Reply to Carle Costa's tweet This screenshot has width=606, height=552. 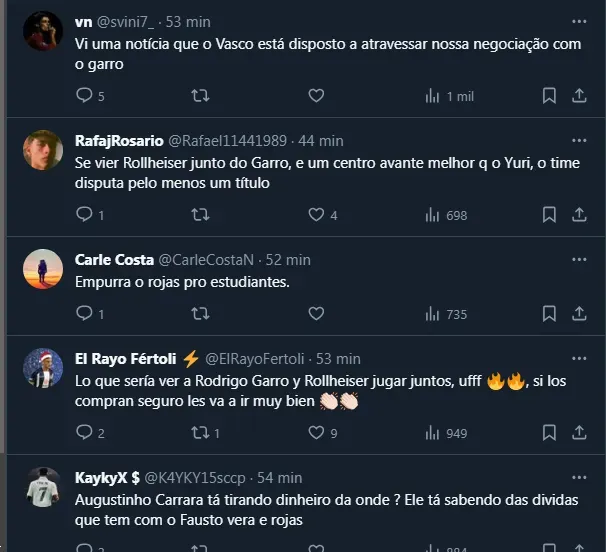coord(84,314)
